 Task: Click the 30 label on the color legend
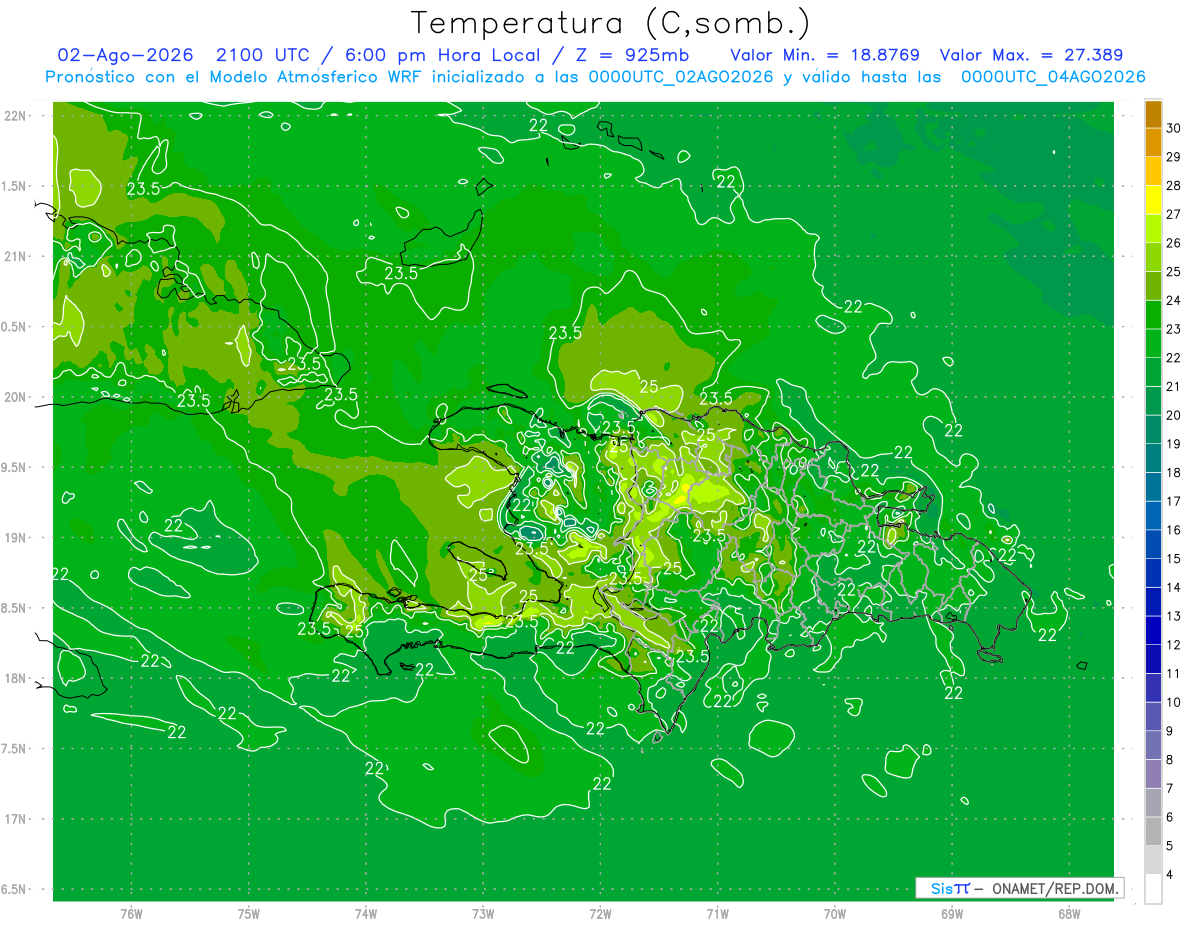point(1174,128)
